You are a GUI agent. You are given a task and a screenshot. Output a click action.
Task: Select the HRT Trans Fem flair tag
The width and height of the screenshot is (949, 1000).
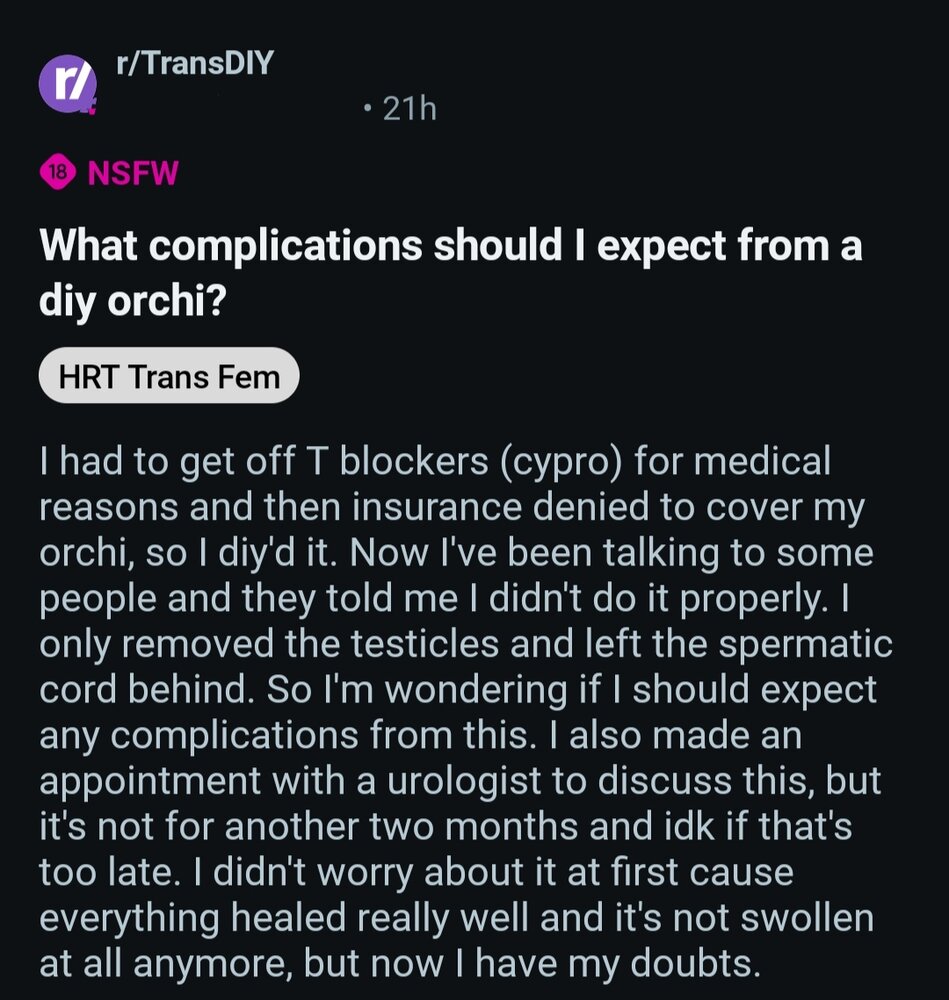click(168, 376)
